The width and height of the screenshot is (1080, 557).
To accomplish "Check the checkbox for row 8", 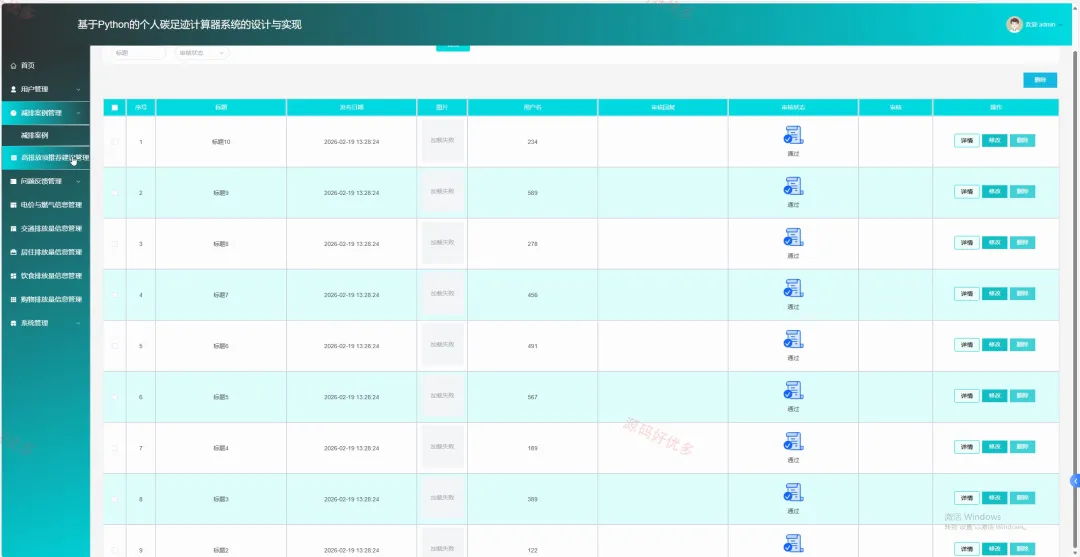I will point(115,499).
